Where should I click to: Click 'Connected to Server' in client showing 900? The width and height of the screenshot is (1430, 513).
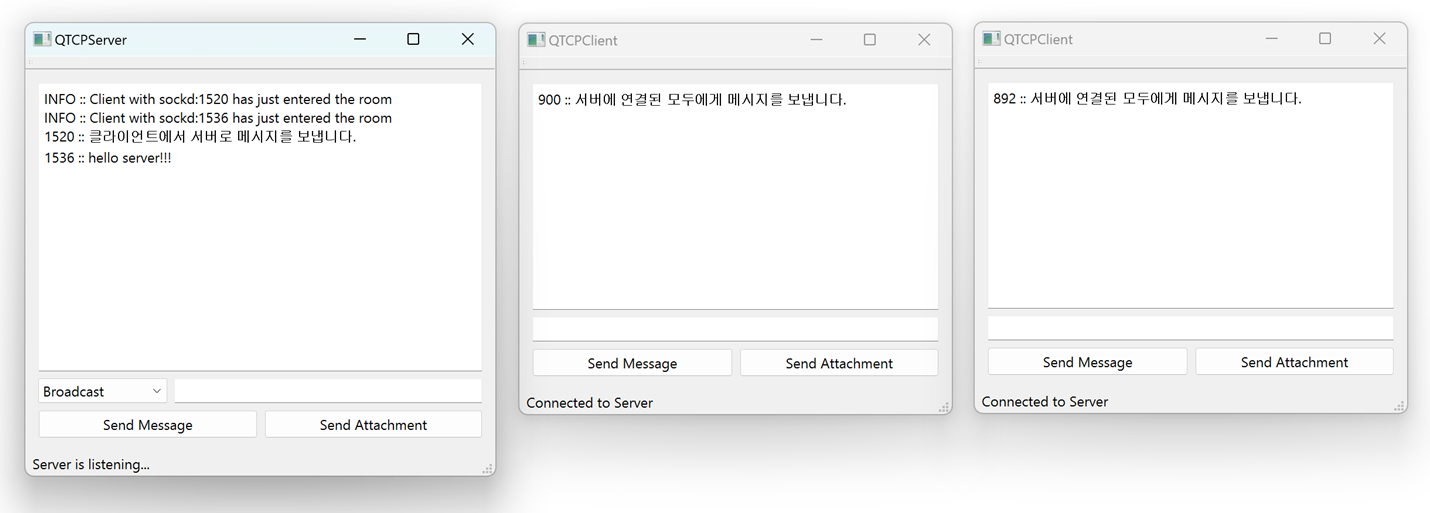pos(590,403)
